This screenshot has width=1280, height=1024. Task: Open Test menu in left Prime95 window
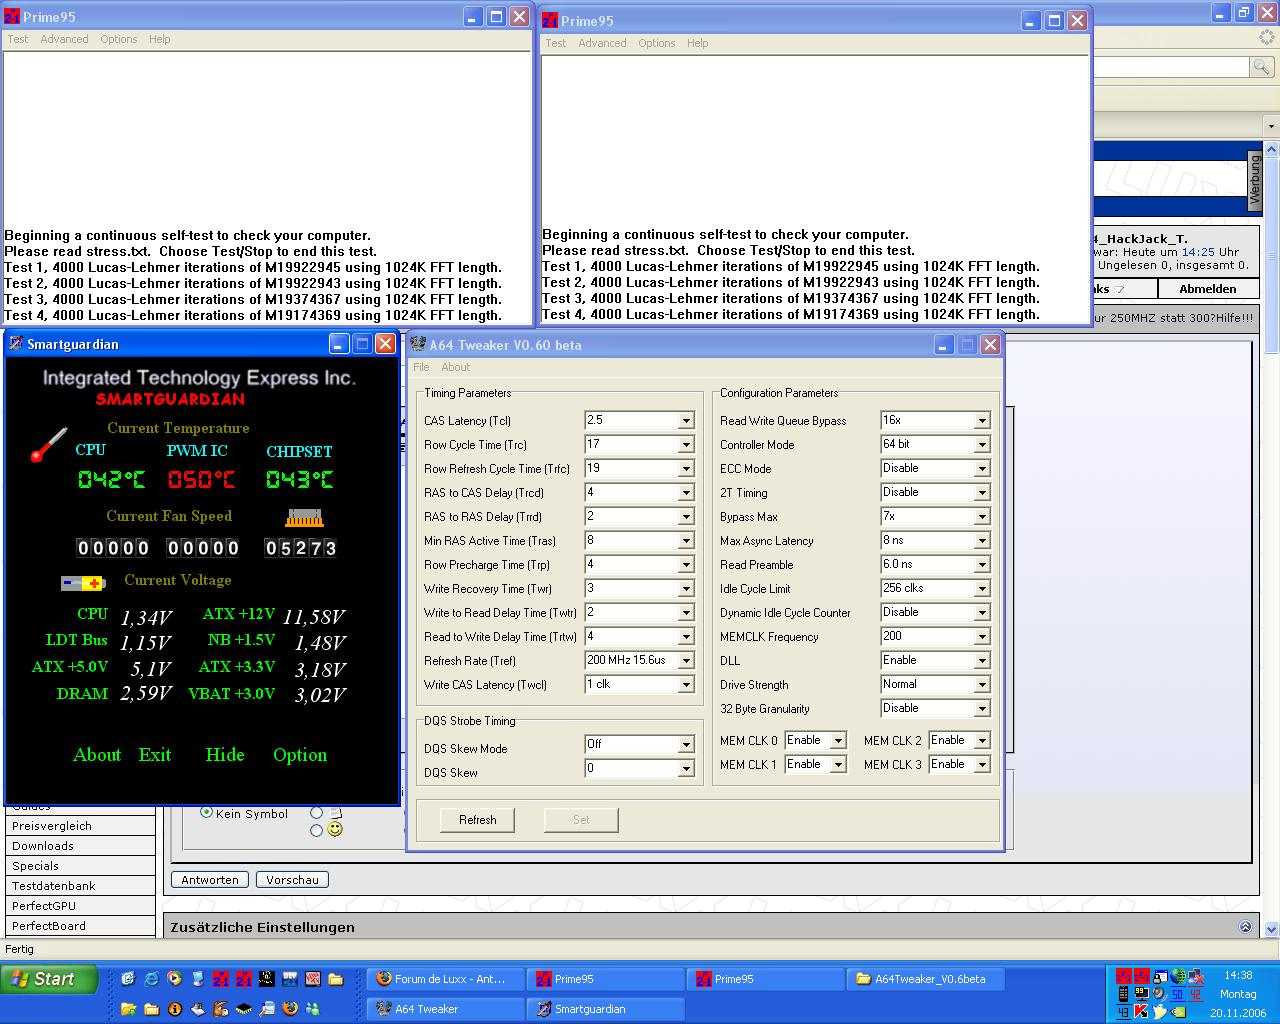pyautogui.click(x=18, y=39)
